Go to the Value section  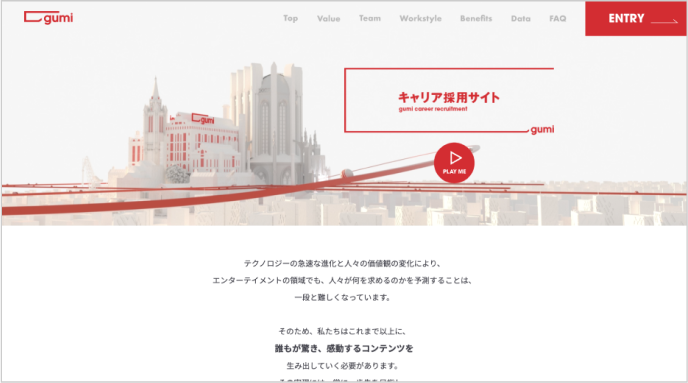click(x=329, y=18)
